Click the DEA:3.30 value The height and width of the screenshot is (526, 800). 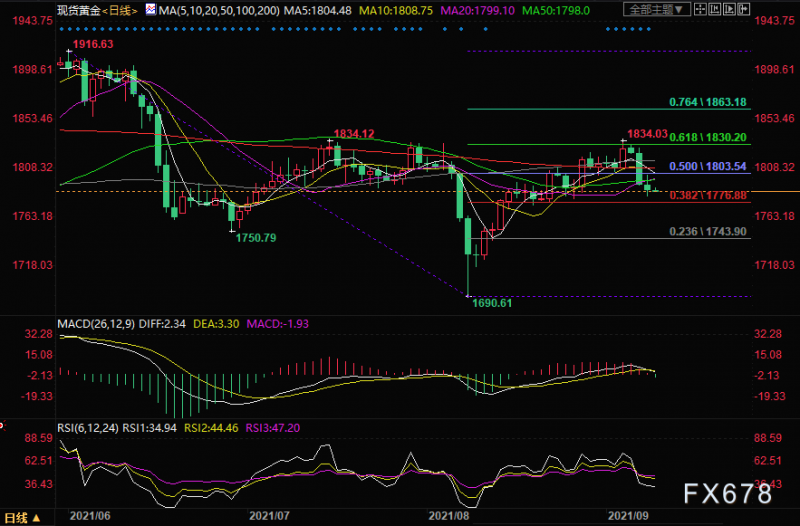point(216,324)
